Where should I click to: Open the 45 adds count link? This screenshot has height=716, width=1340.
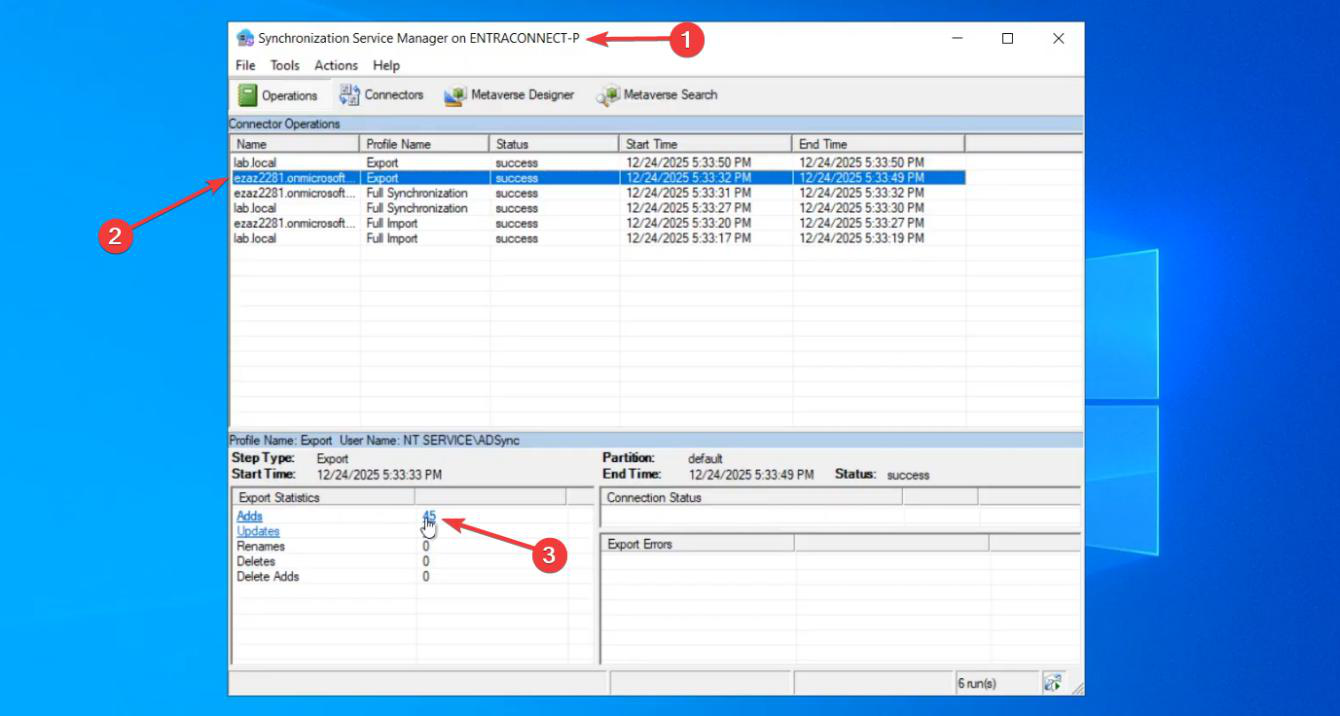429,516
